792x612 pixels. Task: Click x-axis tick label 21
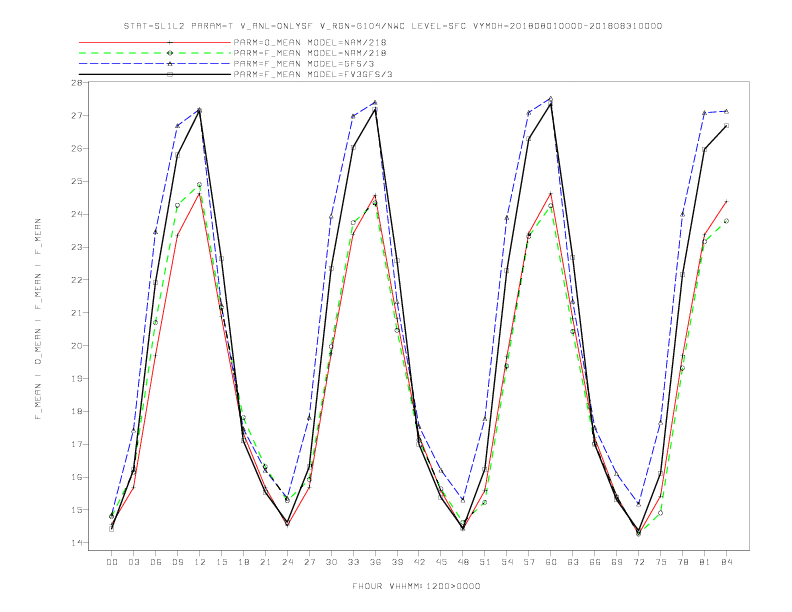click(x=265, y=562)
